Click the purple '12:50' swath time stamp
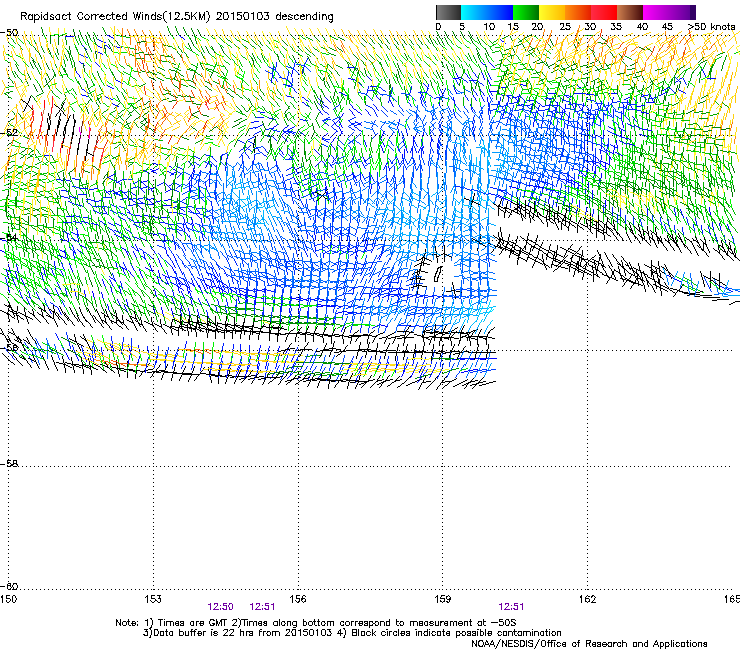Image resolution: width=740 pixels, height=650 pixels. coord(220,607)
